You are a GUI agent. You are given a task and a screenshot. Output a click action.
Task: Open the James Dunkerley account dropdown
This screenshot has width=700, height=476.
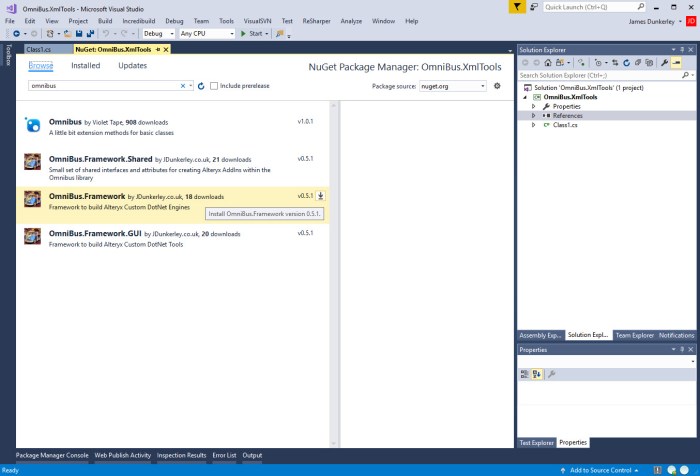click(680, 21)
